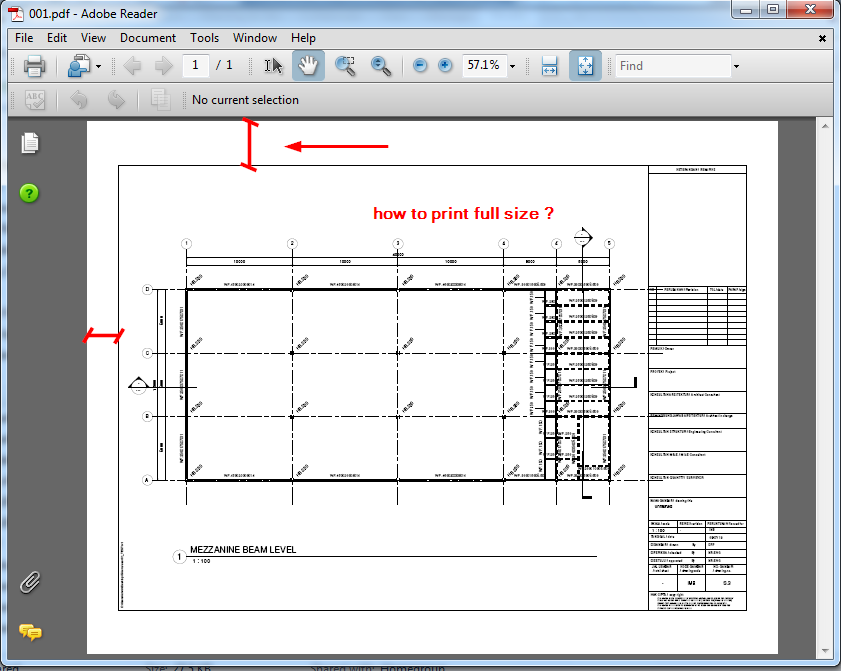This screenshot has width=841, height=671.
Task: Open the Comments panel
Action: tap(30, 633)
